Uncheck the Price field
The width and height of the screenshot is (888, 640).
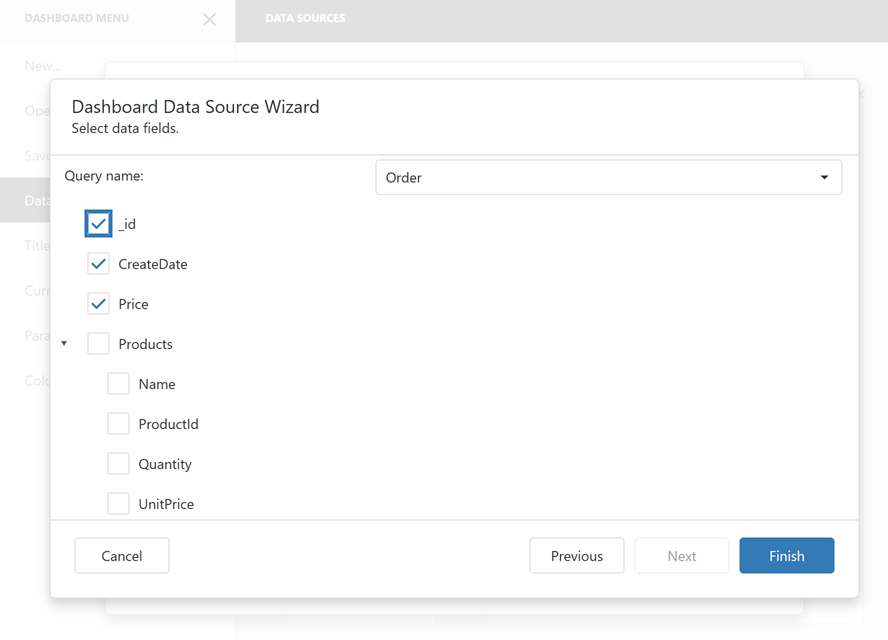[98, 303]
